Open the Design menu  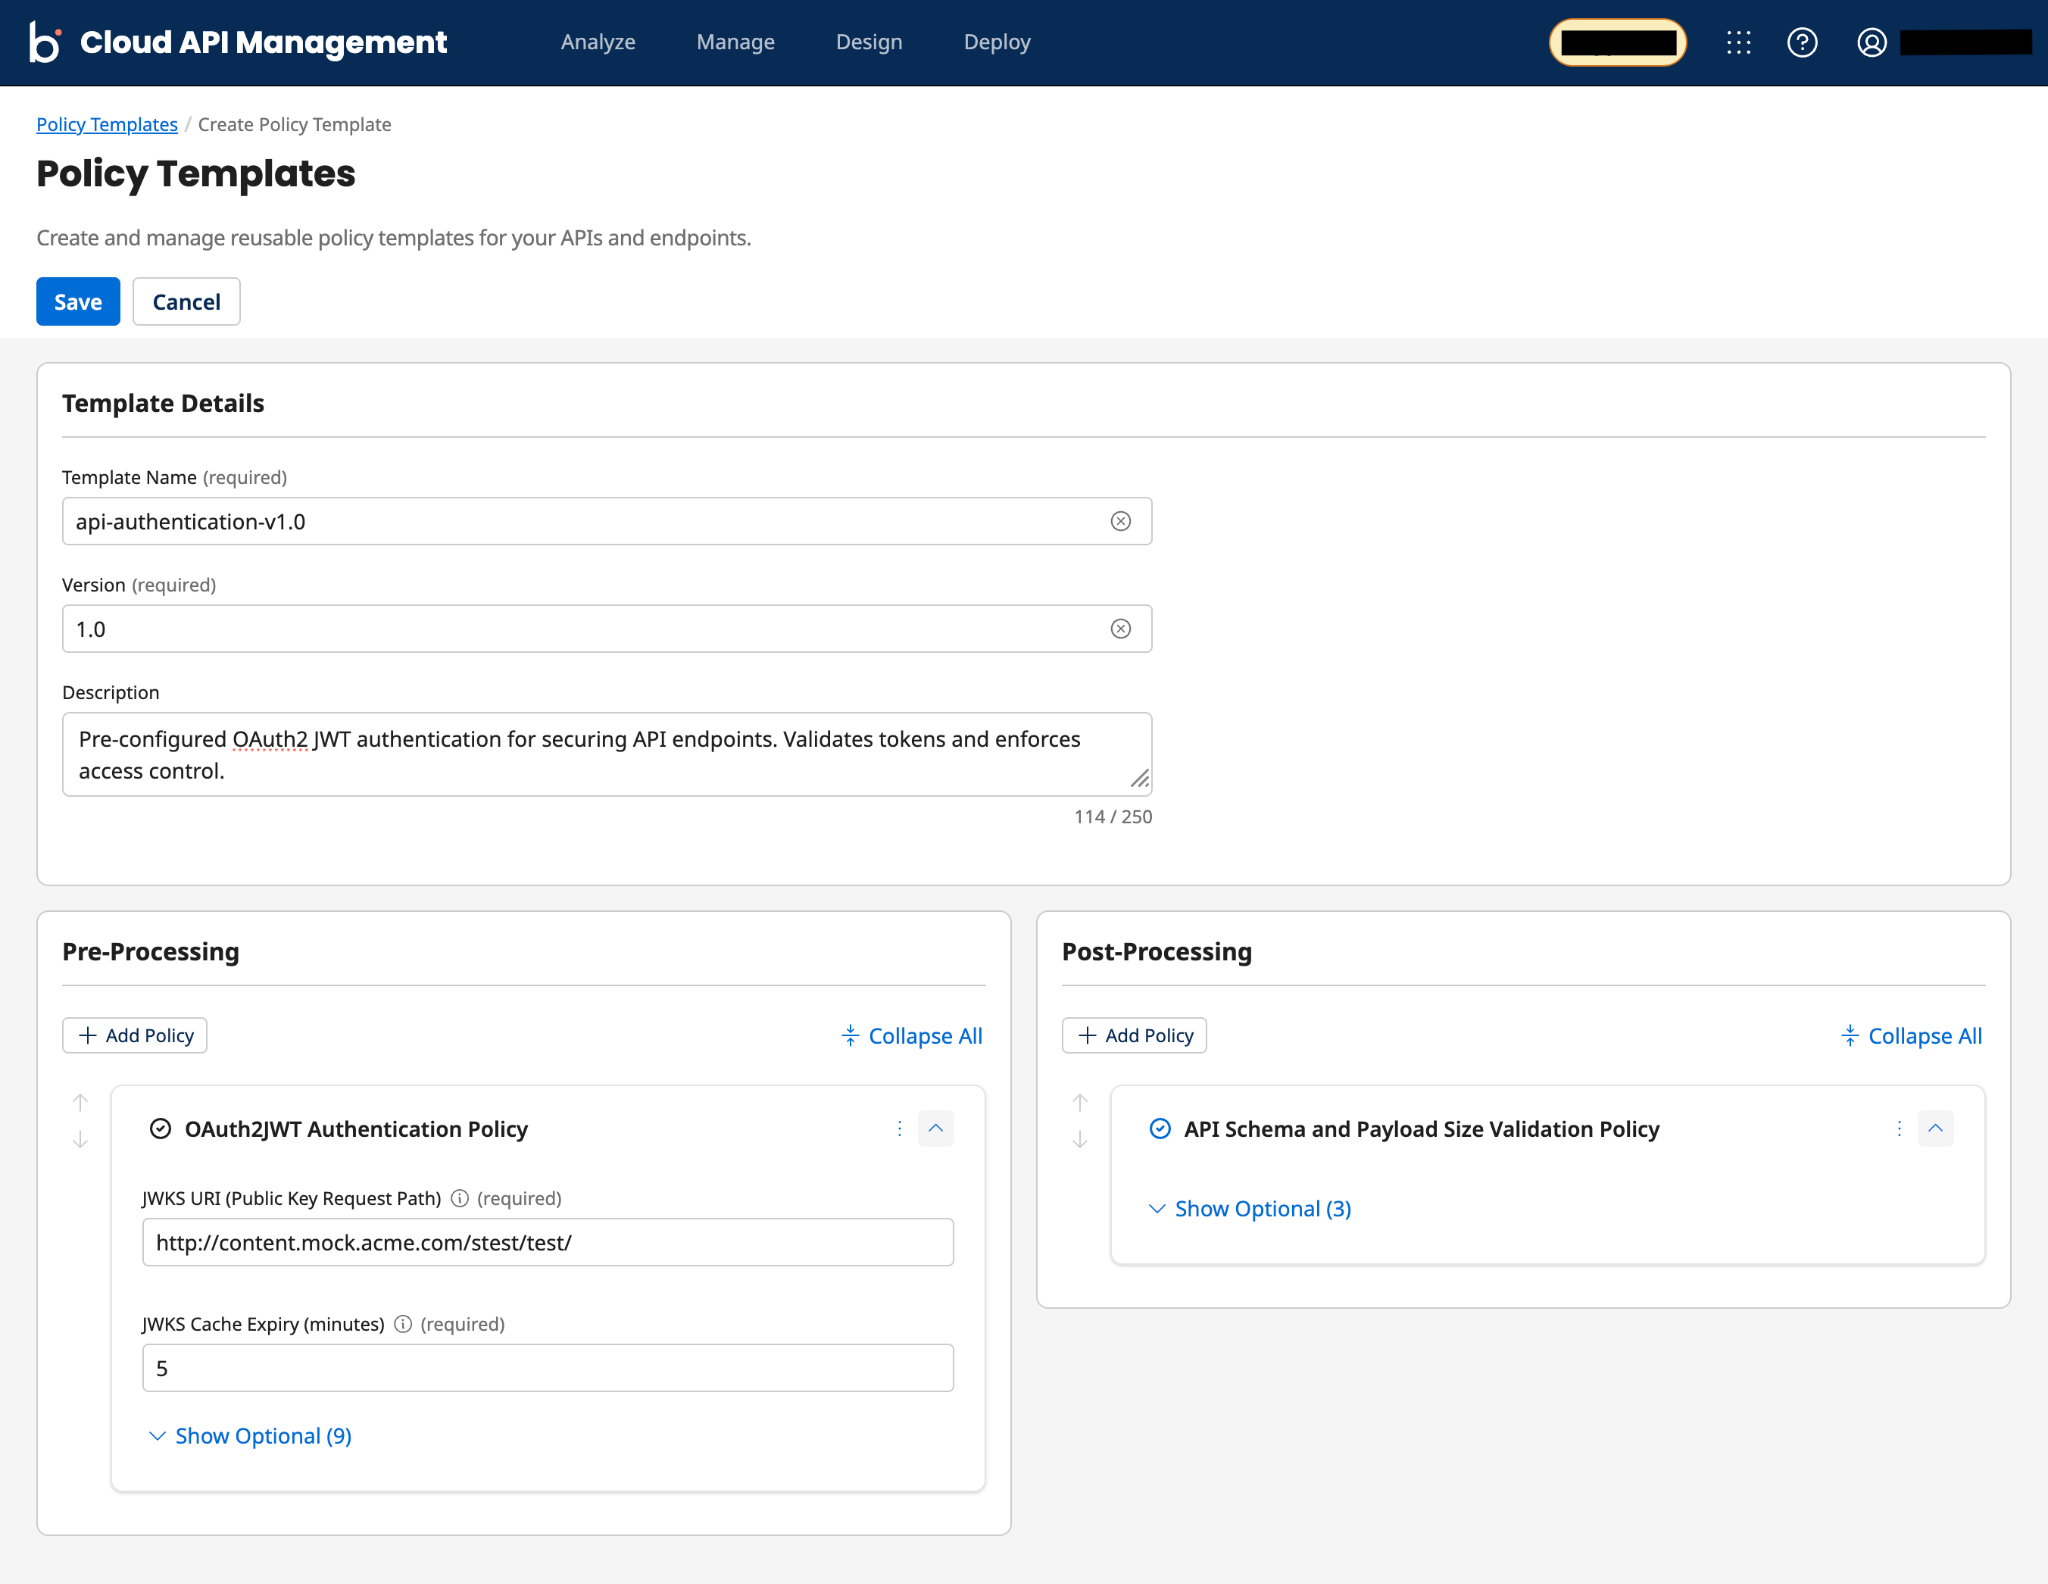[869, 42]
